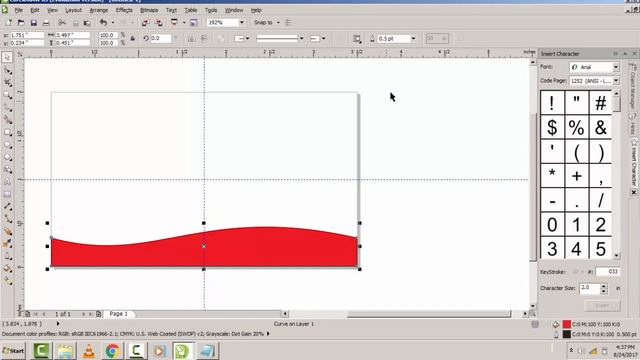
Task: Open the zoom level dropdown
Action: coord(242,22)
